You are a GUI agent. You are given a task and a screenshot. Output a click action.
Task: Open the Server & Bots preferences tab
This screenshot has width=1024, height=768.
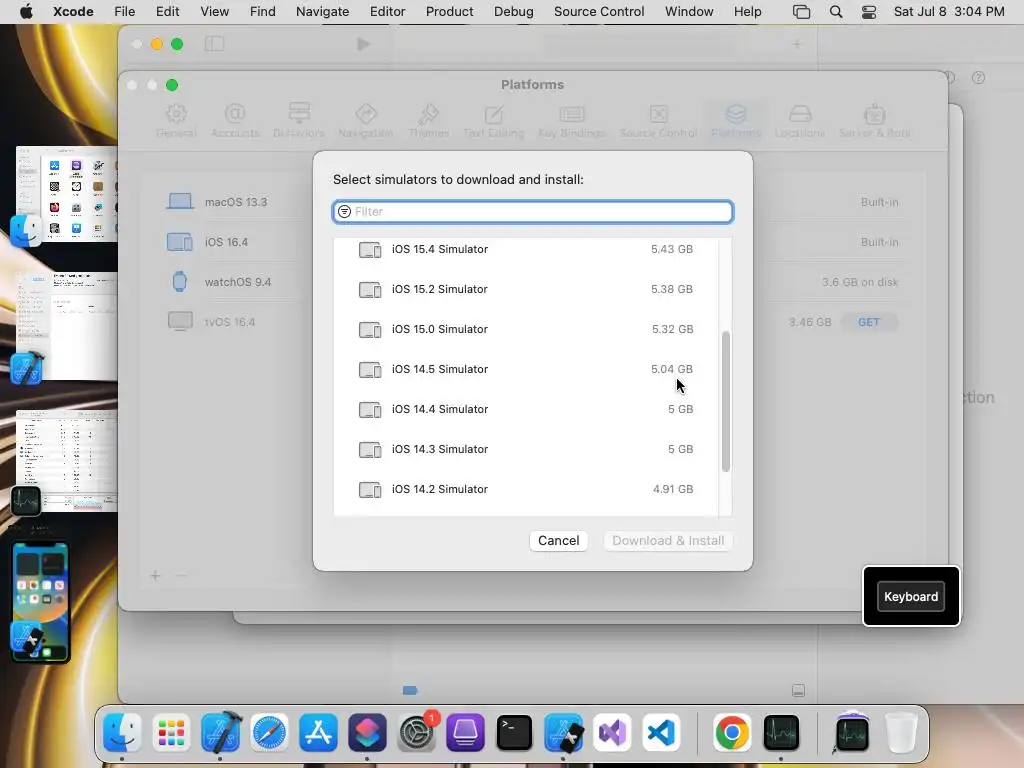coord(874,121)
